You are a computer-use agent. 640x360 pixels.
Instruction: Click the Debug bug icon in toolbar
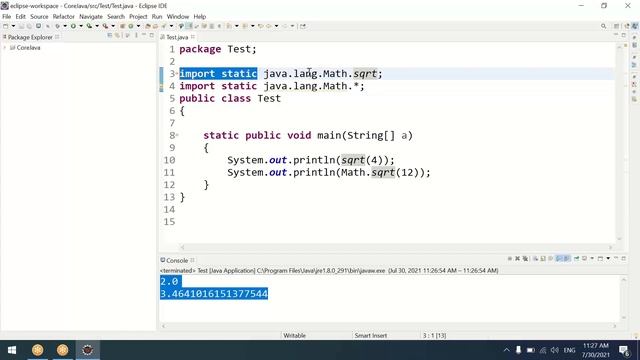pyautogui.click(x=57, y=26)
